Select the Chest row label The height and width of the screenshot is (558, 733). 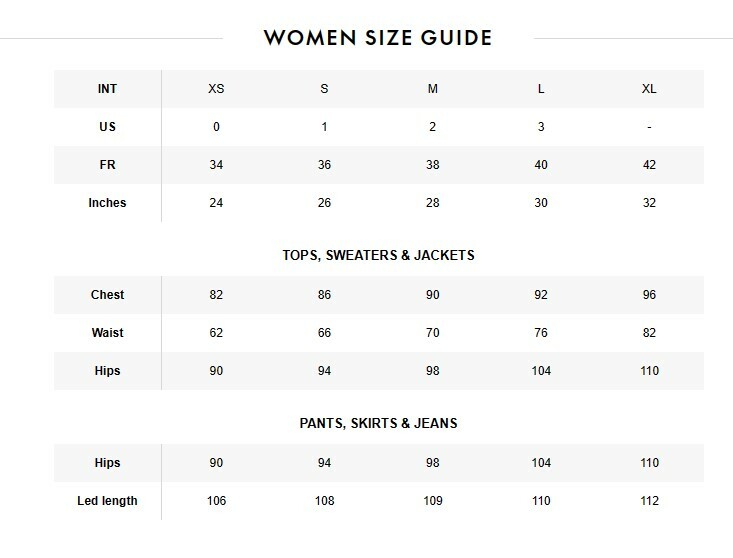click(107, 295)
